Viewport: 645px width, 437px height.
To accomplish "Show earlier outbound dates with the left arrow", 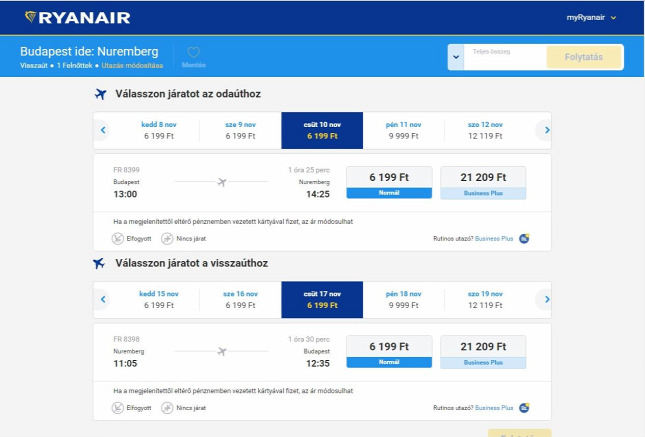I will (103, 130).
